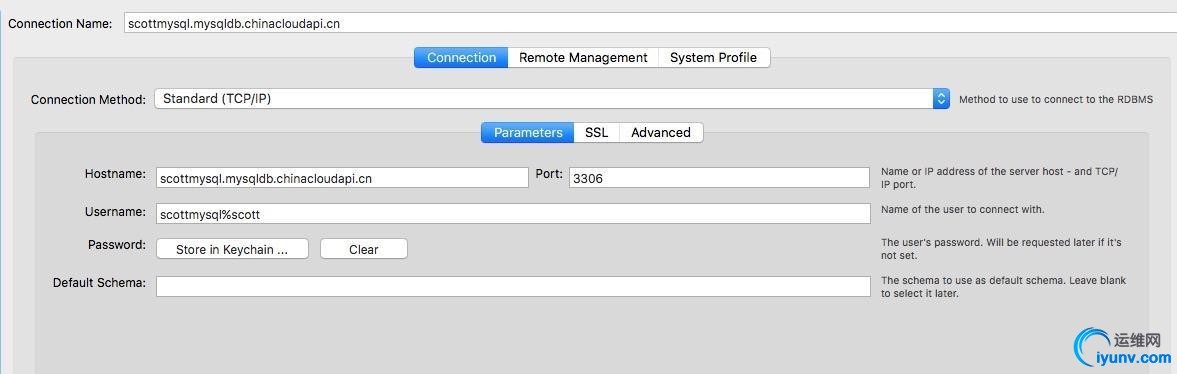Click the Connection Method label
This screenshot has height=374, width=1177.
pos(89,99)
